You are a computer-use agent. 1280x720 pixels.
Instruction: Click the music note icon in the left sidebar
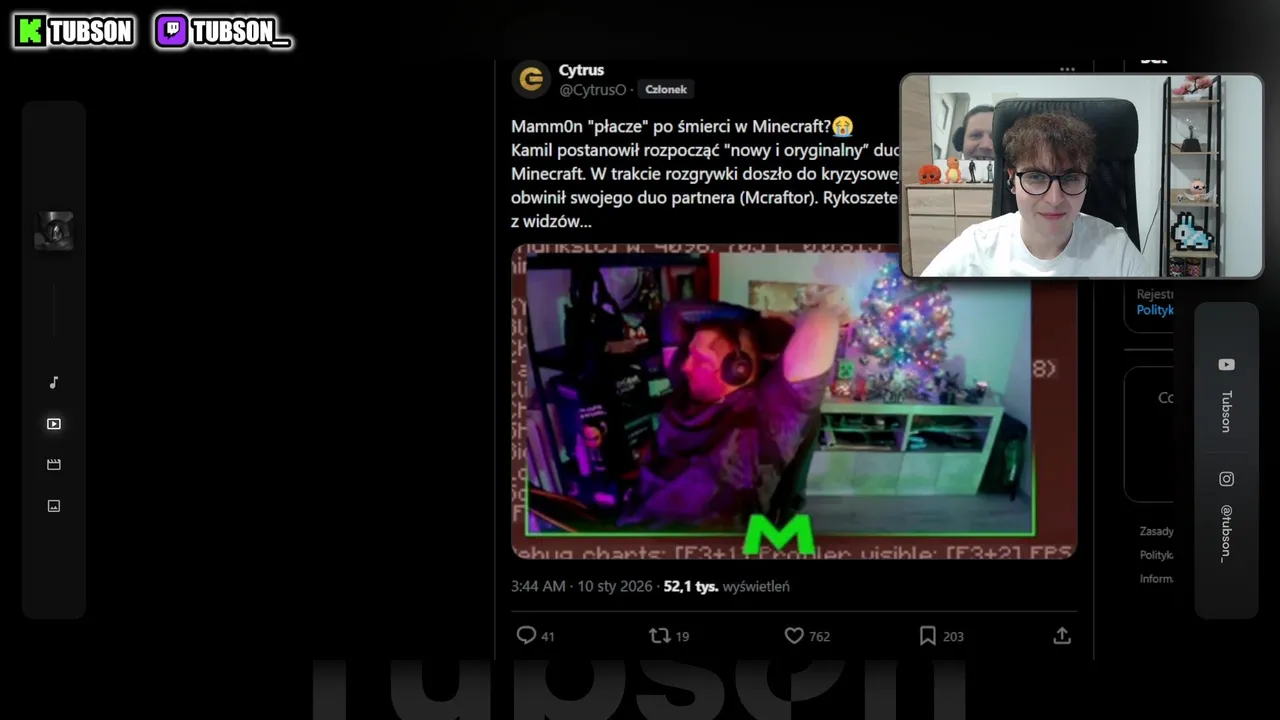(54, 382)
